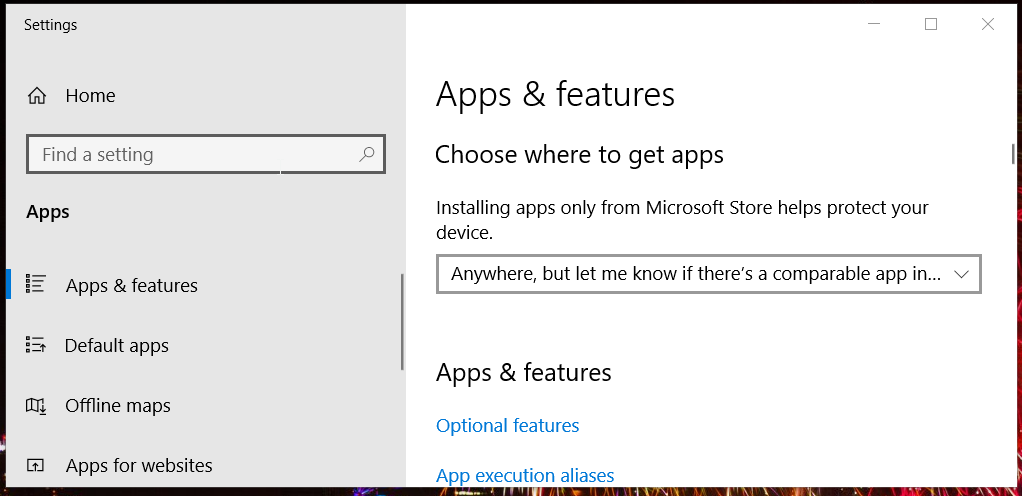Screen dimensions: 1022x496
Task: Click the Home house icon
Action: 36,96
